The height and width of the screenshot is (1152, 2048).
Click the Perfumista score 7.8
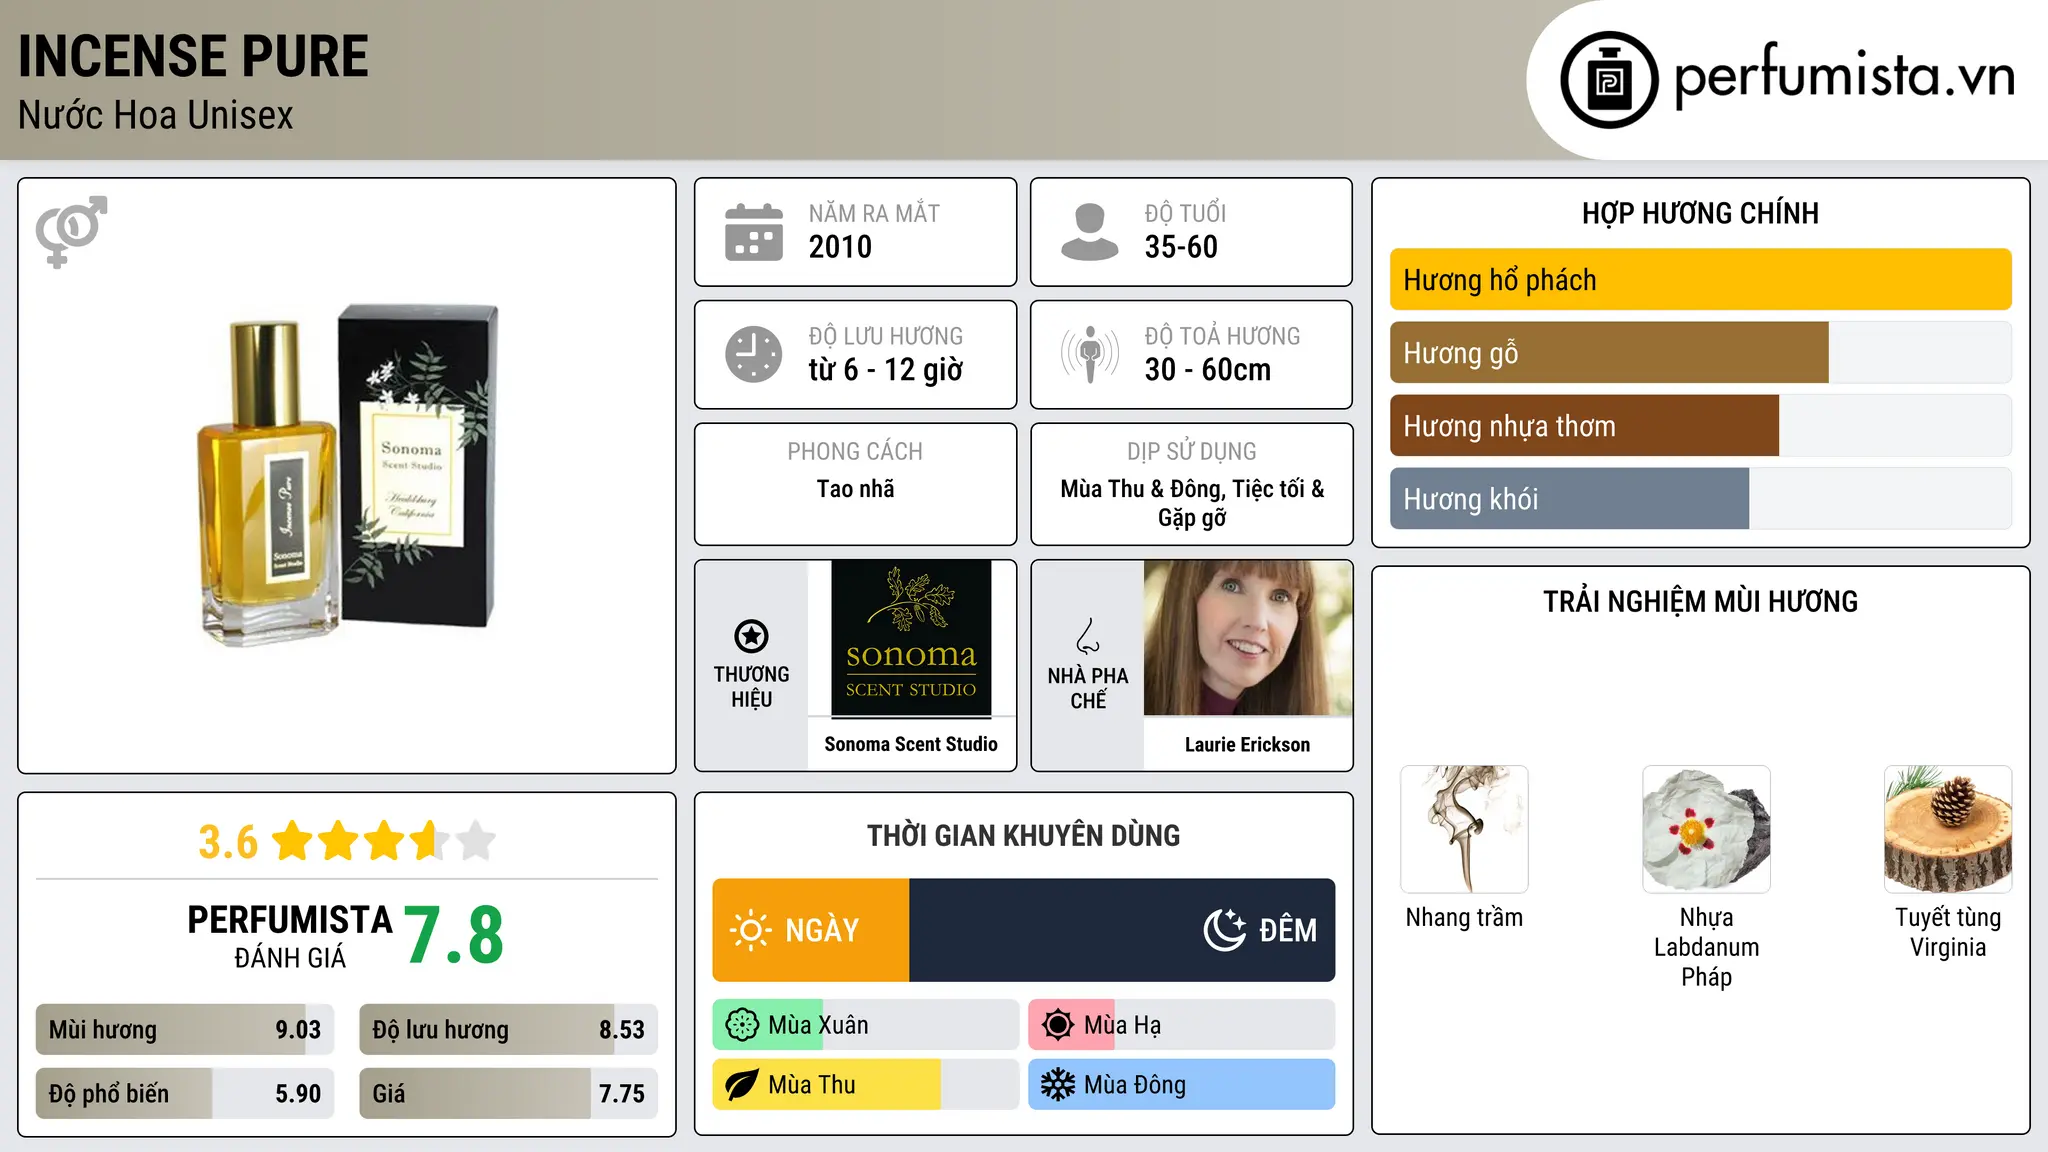[x=454, y=935]
